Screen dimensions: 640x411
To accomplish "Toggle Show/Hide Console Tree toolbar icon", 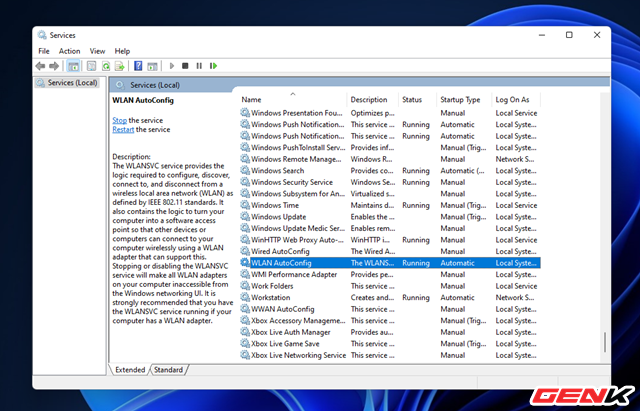I will click(x=73, y=66).
